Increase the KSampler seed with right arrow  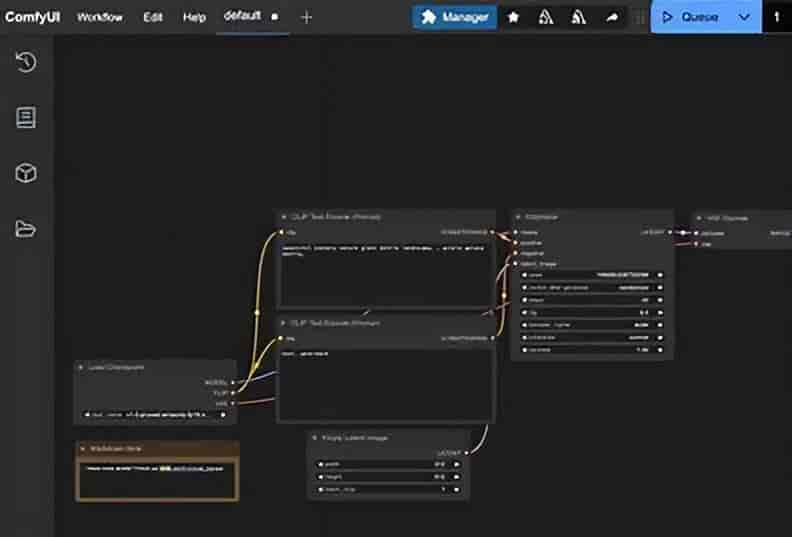point(660,275)
